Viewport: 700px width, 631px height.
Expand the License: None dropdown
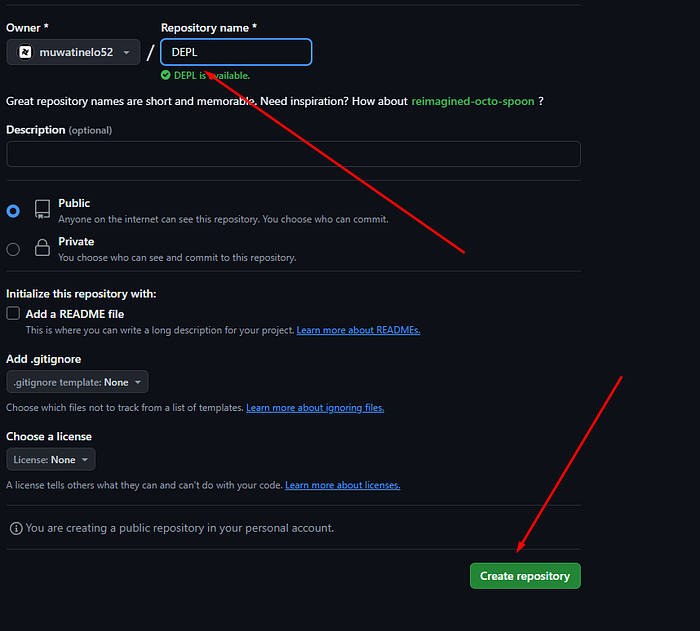(51, 460)
